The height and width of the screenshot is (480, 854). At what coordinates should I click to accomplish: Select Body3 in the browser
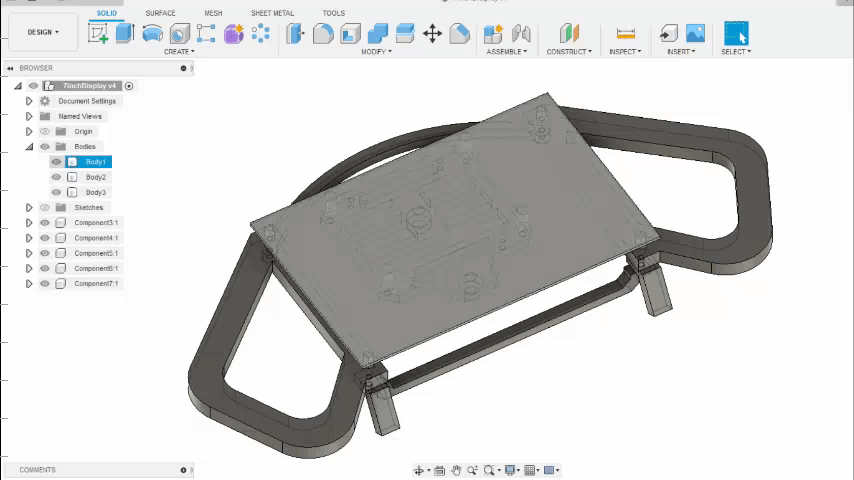[95, 192]
